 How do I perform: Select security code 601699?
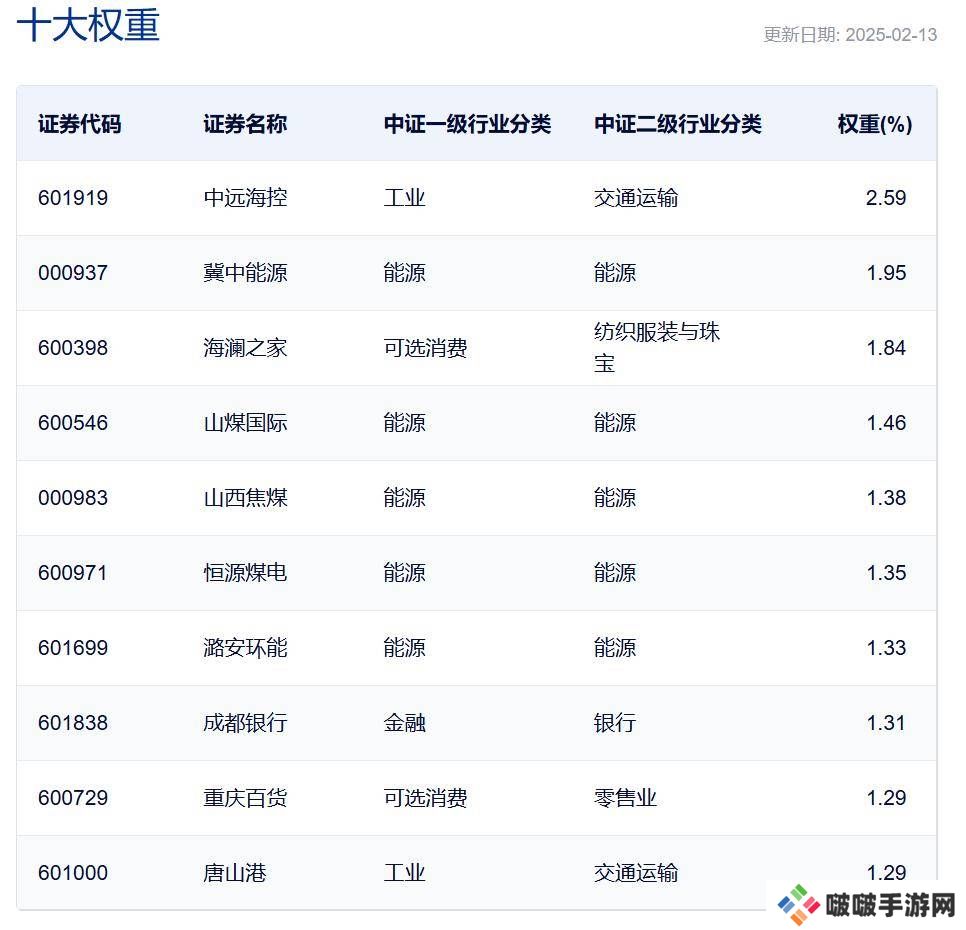73,649
